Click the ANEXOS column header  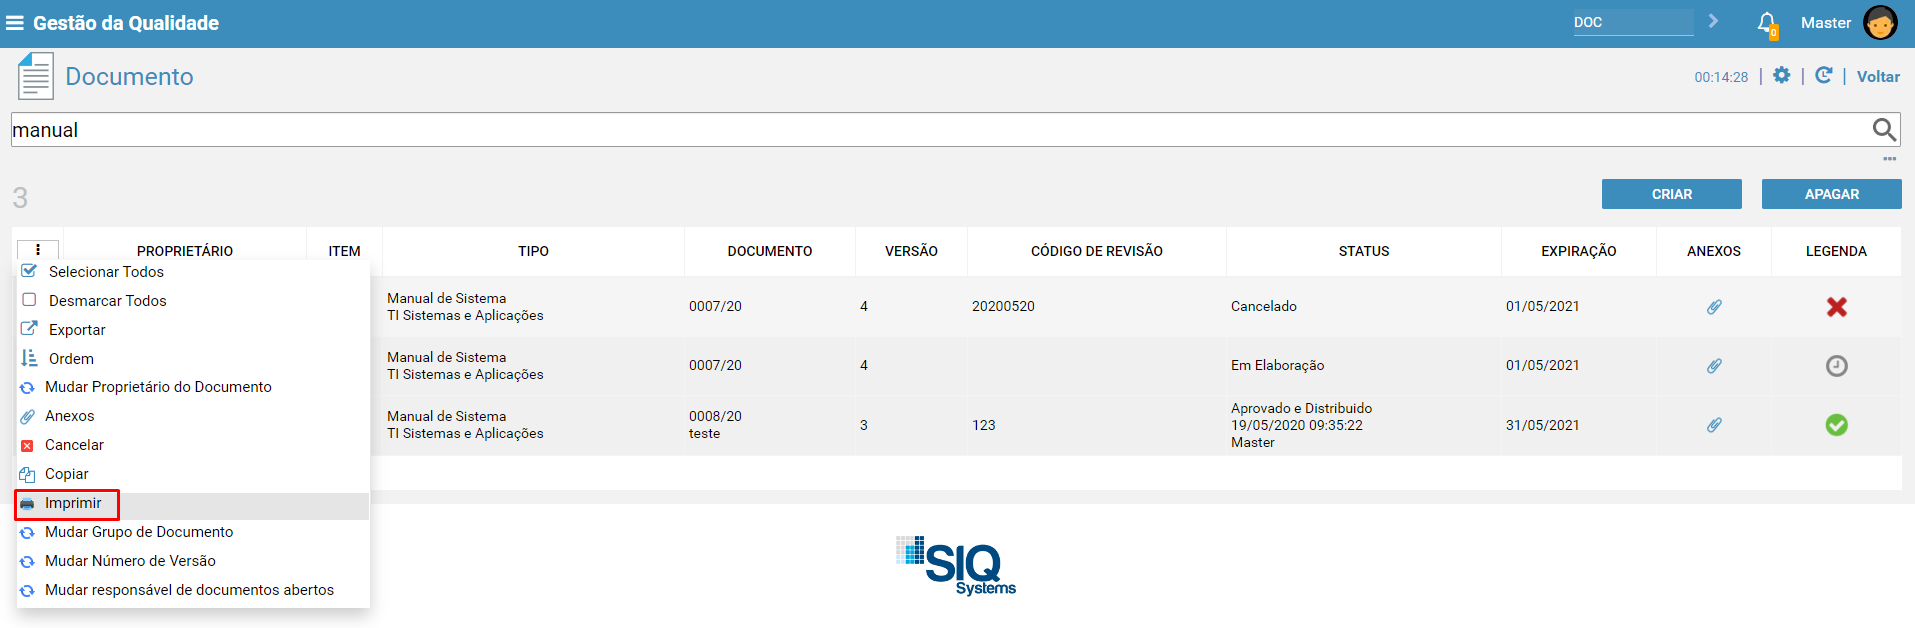(1714, 251)
